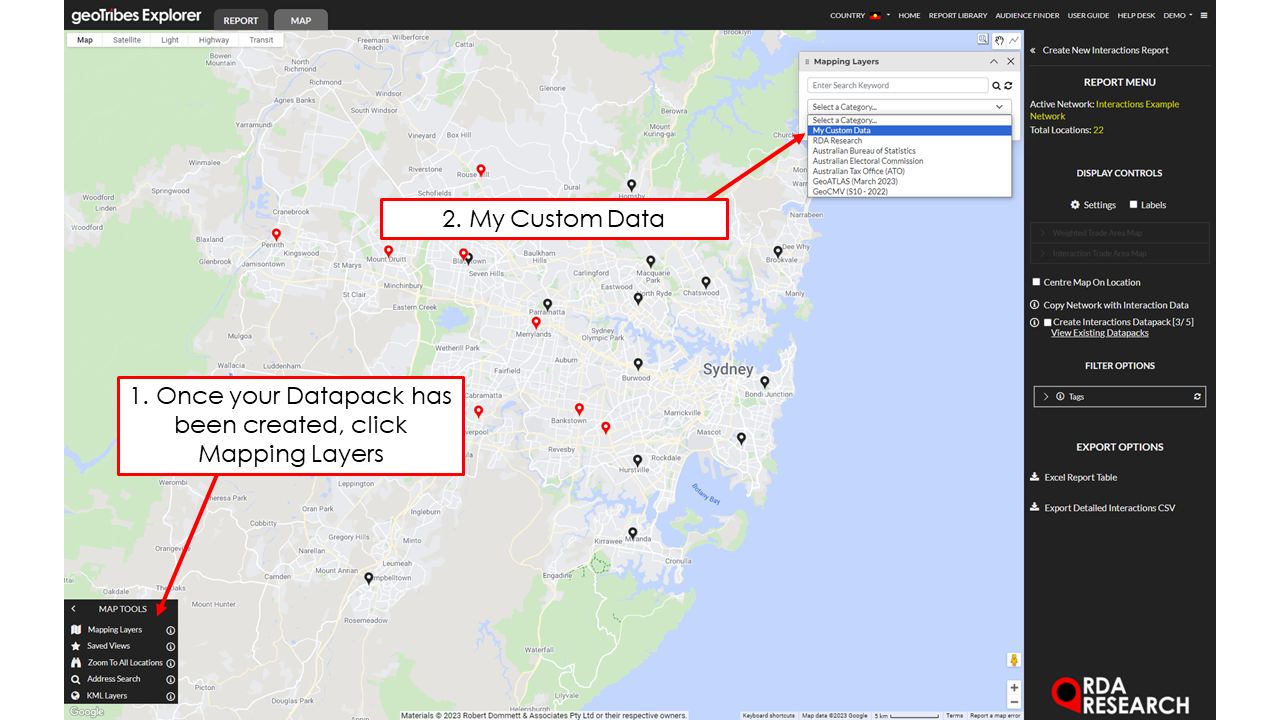Open HELP DESK in top navigation
This screenshot has height=720, width=1280.
[1136, 16]
